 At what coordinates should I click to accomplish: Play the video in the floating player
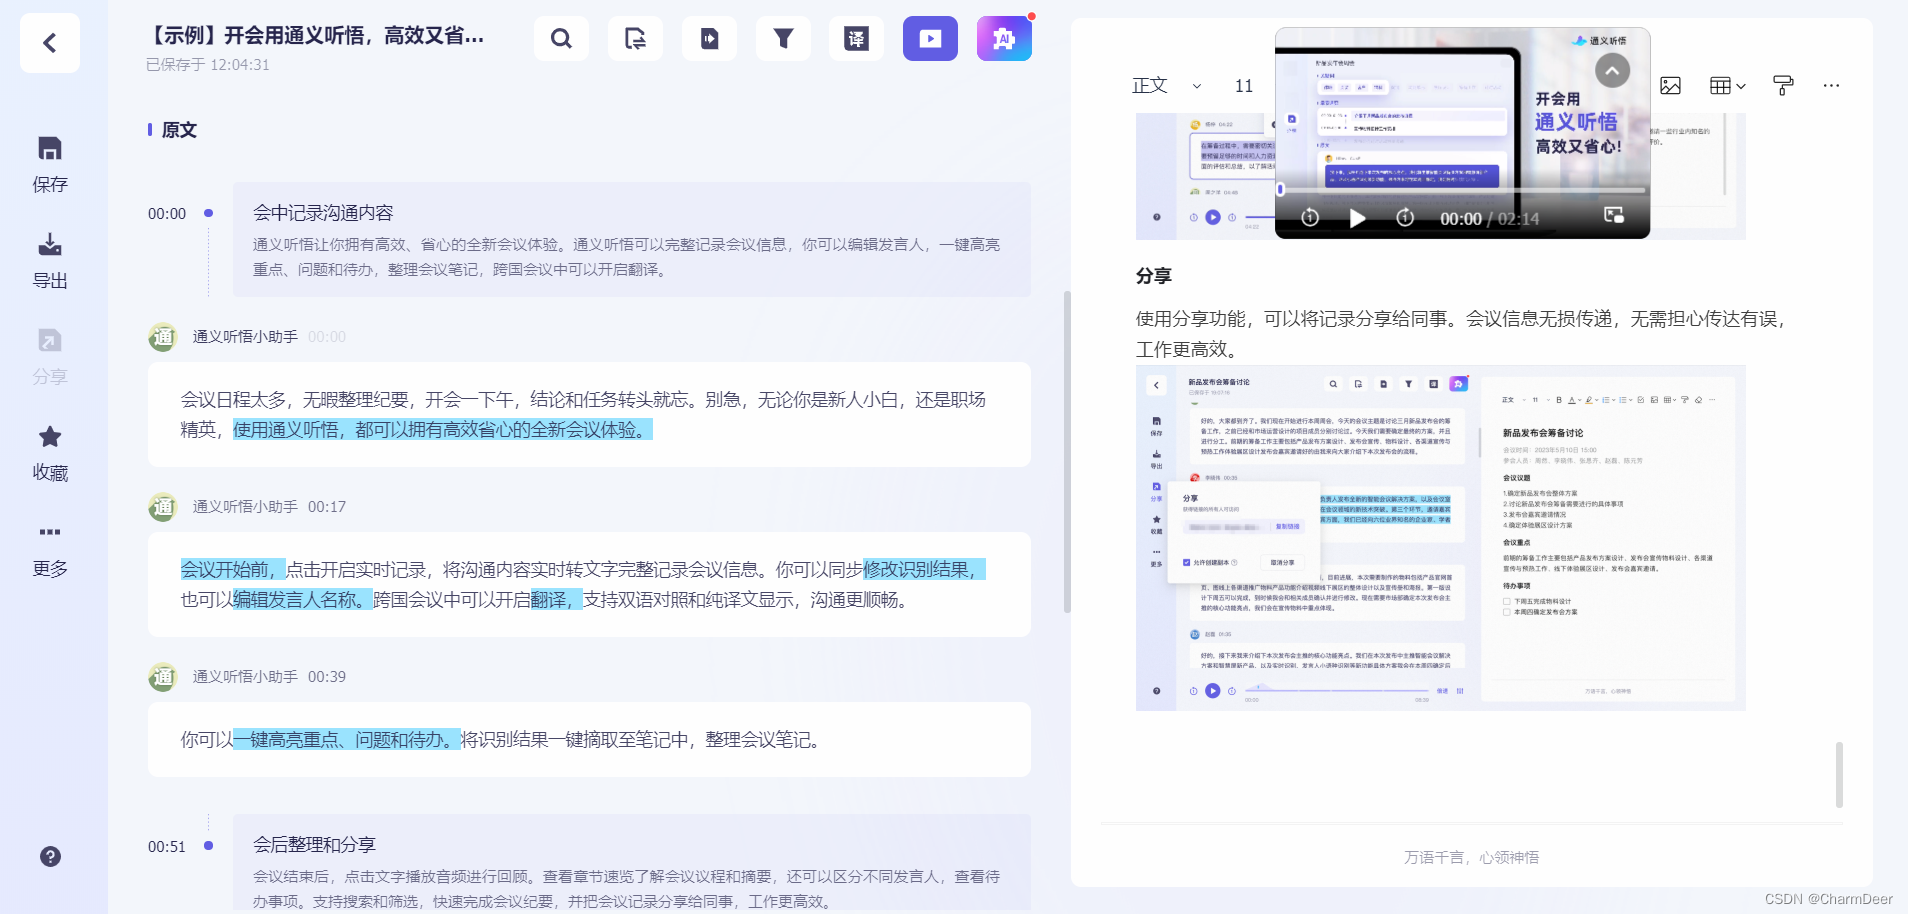pyautogui.click(x=1357, y=218)
